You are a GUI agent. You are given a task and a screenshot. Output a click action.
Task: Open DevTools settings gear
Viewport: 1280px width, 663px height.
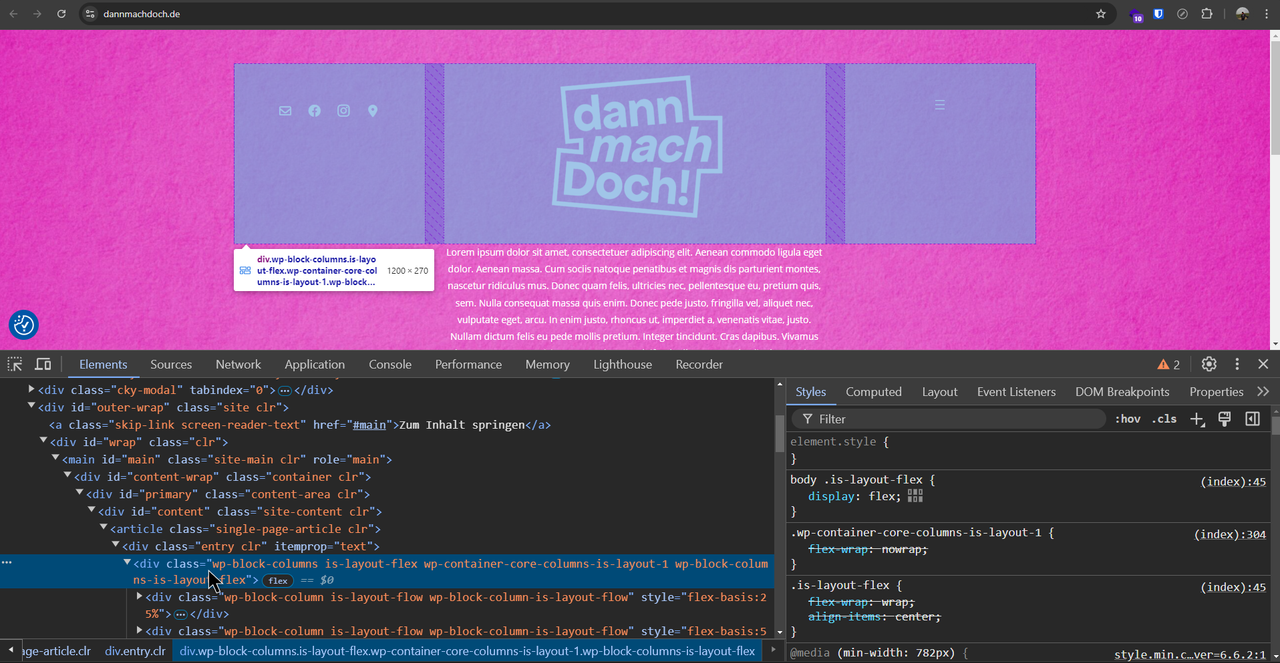[1209, 364]
